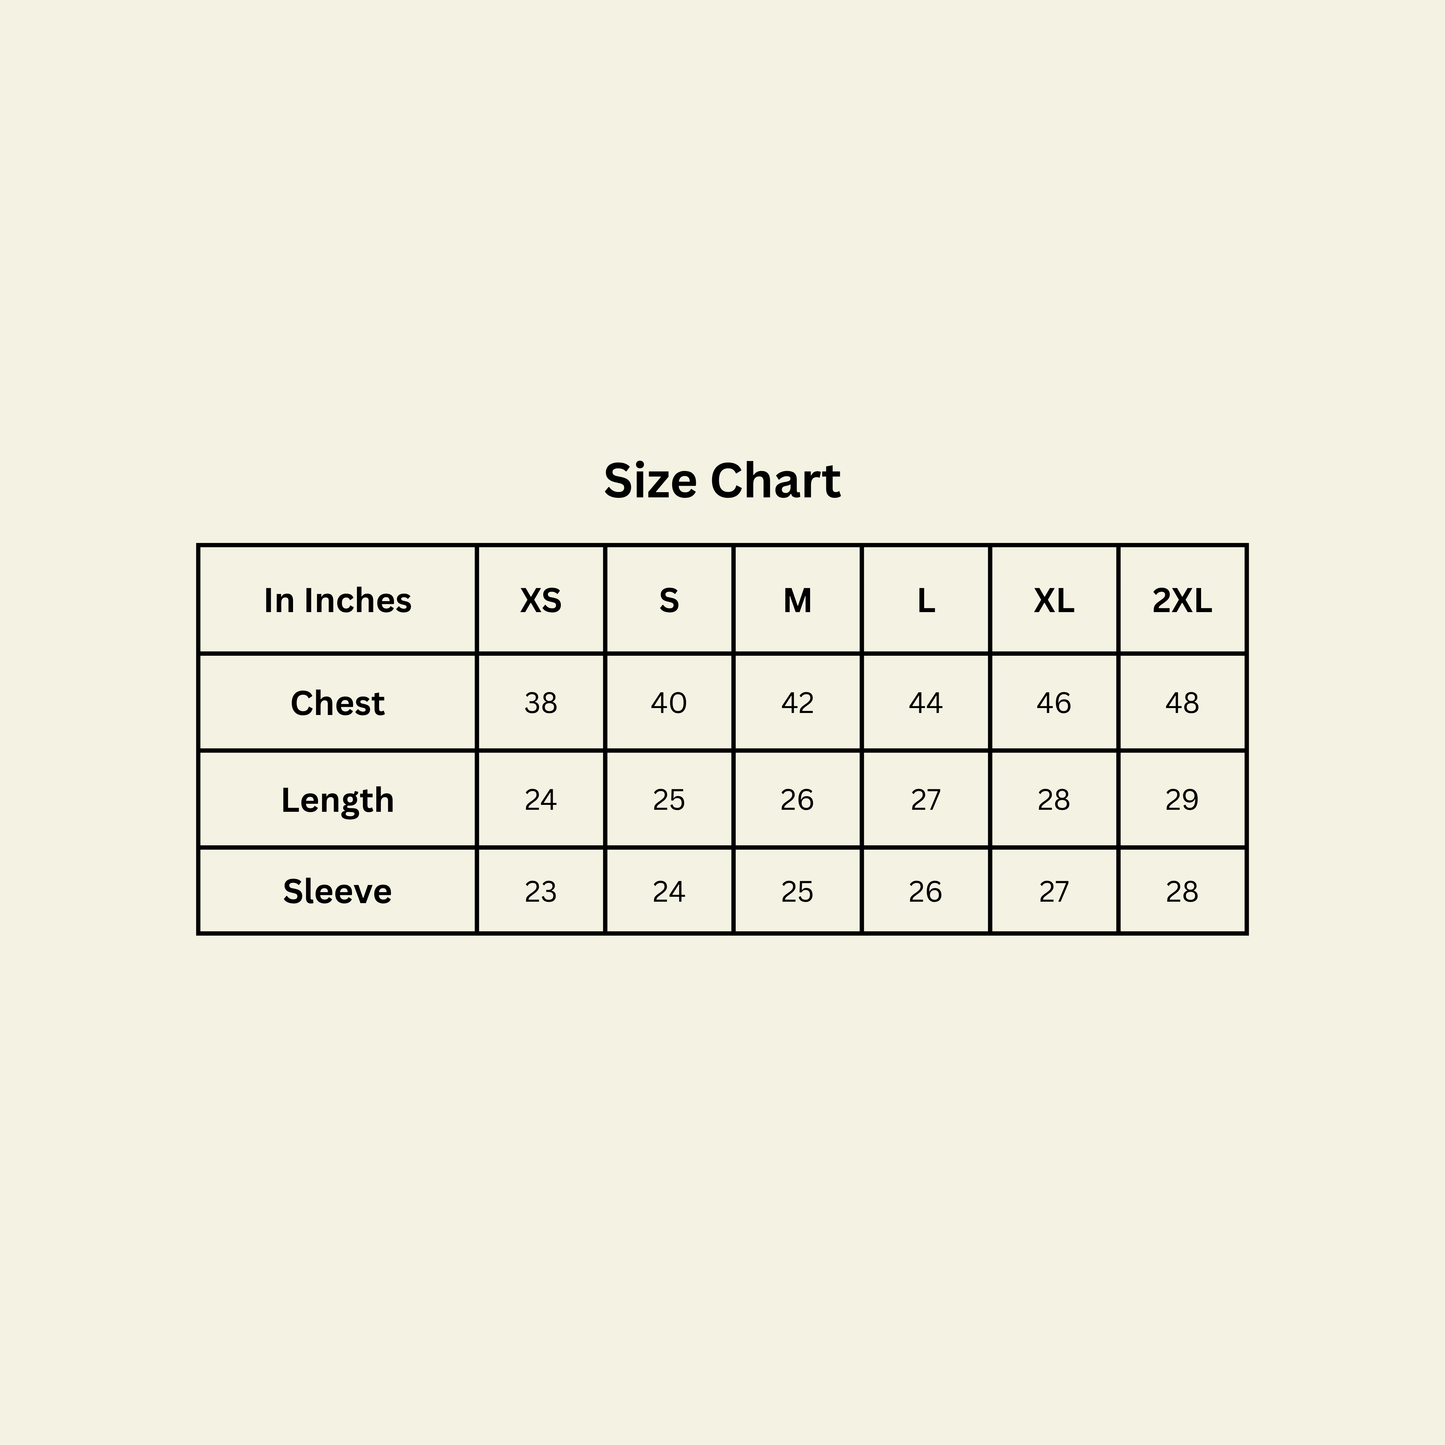Select the Length row label
The image size is (1445, 1445).
point(338,800)
